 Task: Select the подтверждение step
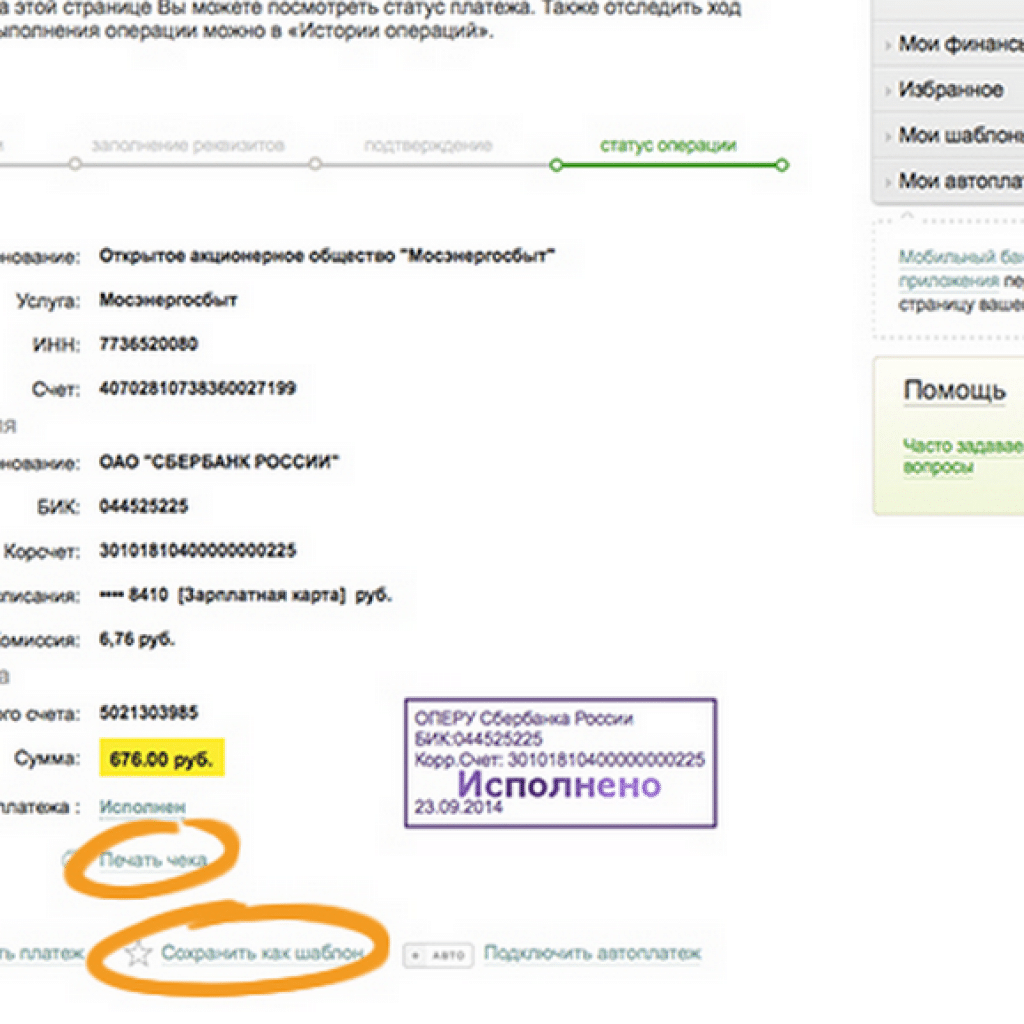click(428, 146)
